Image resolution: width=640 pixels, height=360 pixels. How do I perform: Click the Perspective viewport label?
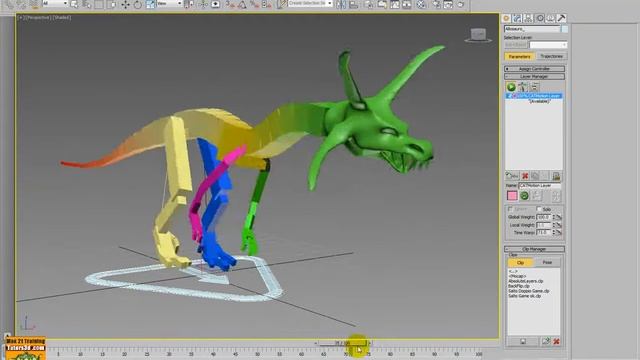39,18
